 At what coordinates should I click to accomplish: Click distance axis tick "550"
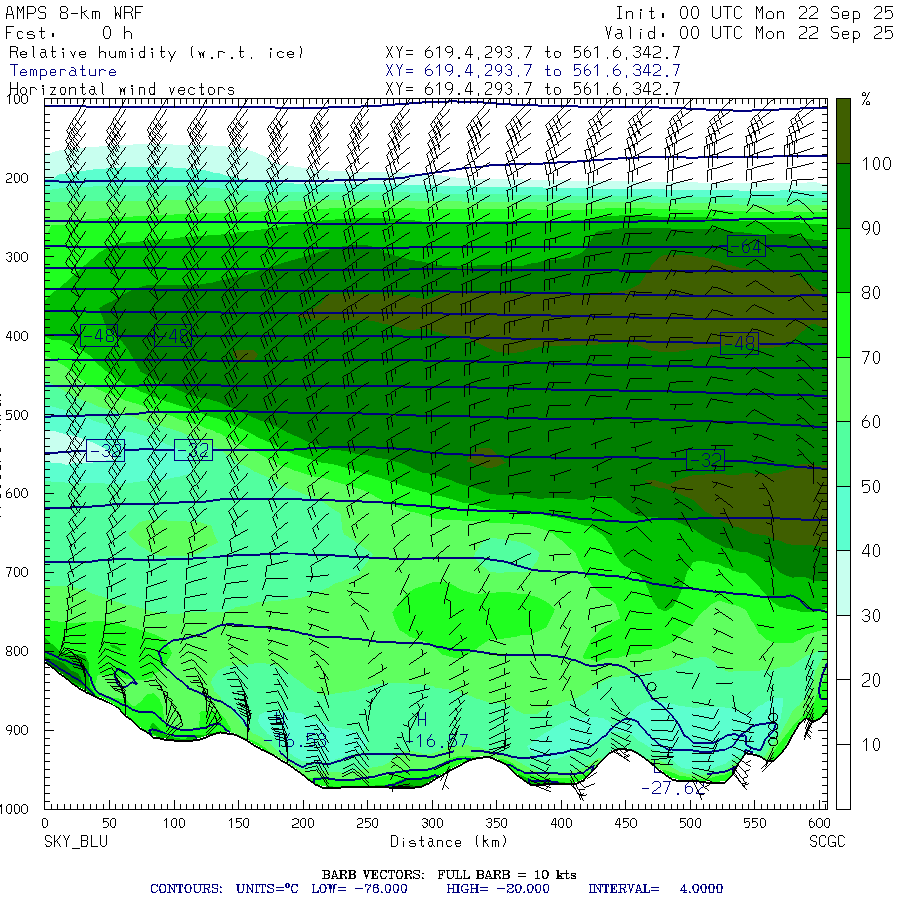point(755,823)
